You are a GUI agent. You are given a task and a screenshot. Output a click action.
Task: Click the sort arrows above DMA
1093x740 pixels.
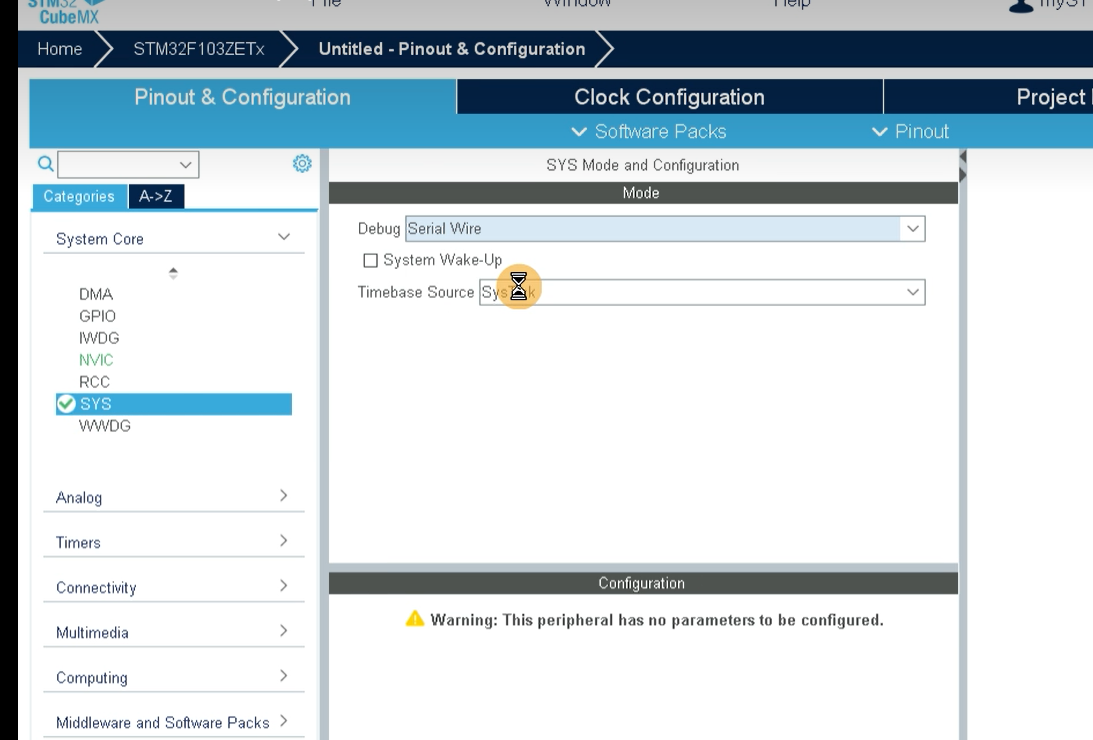click(174, 273)
